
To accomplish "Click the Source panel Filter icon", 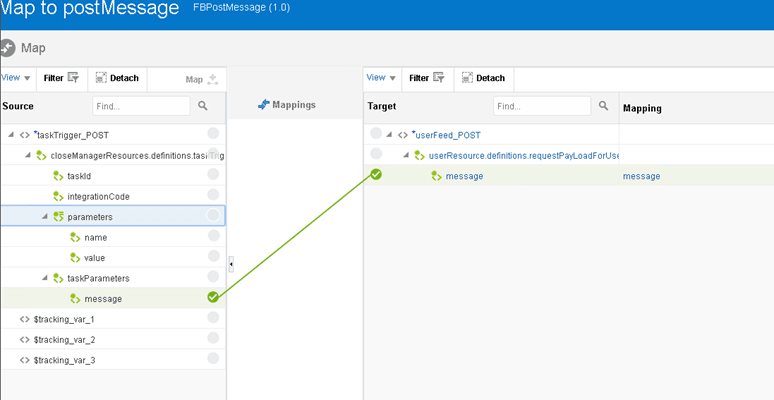I will 73,78.
